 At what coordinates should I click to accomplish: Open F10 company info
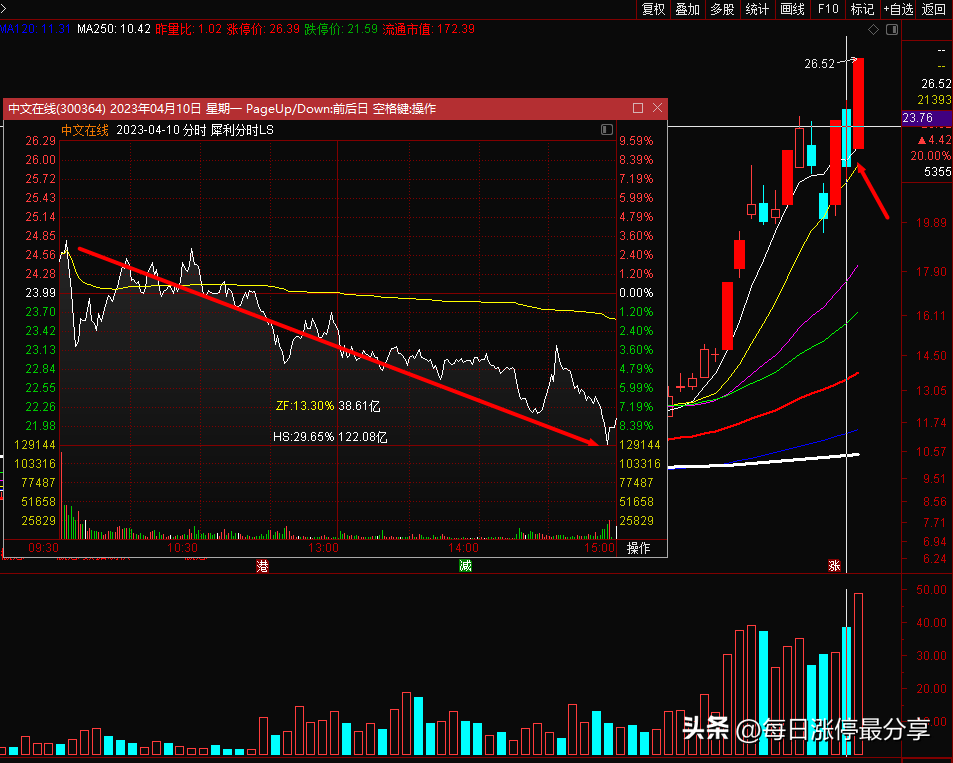click(828, 9)
